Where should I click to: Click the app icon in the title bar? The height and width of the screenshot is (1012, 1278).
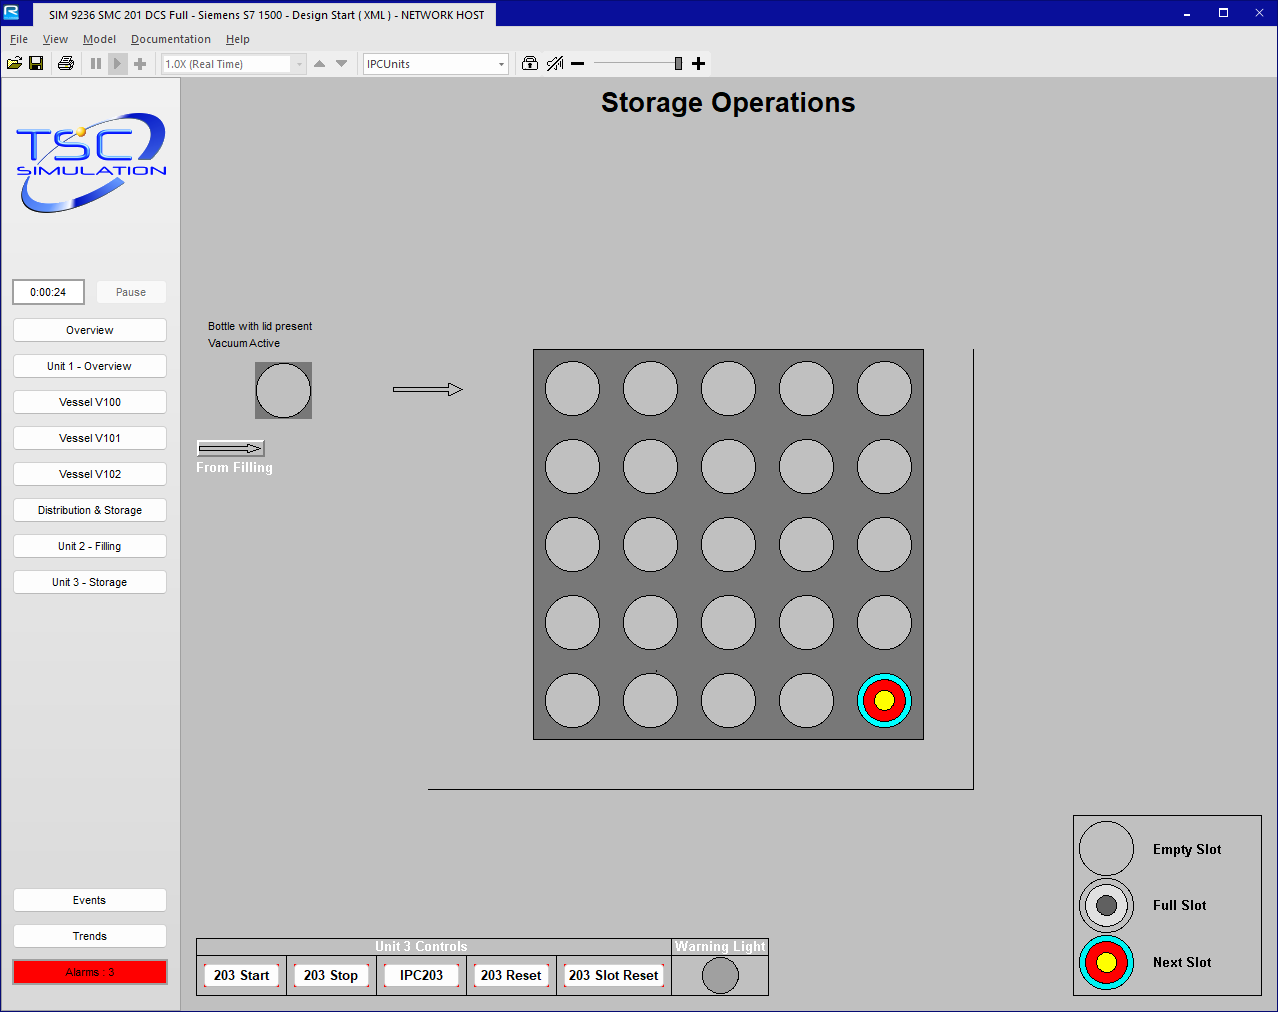11,13
